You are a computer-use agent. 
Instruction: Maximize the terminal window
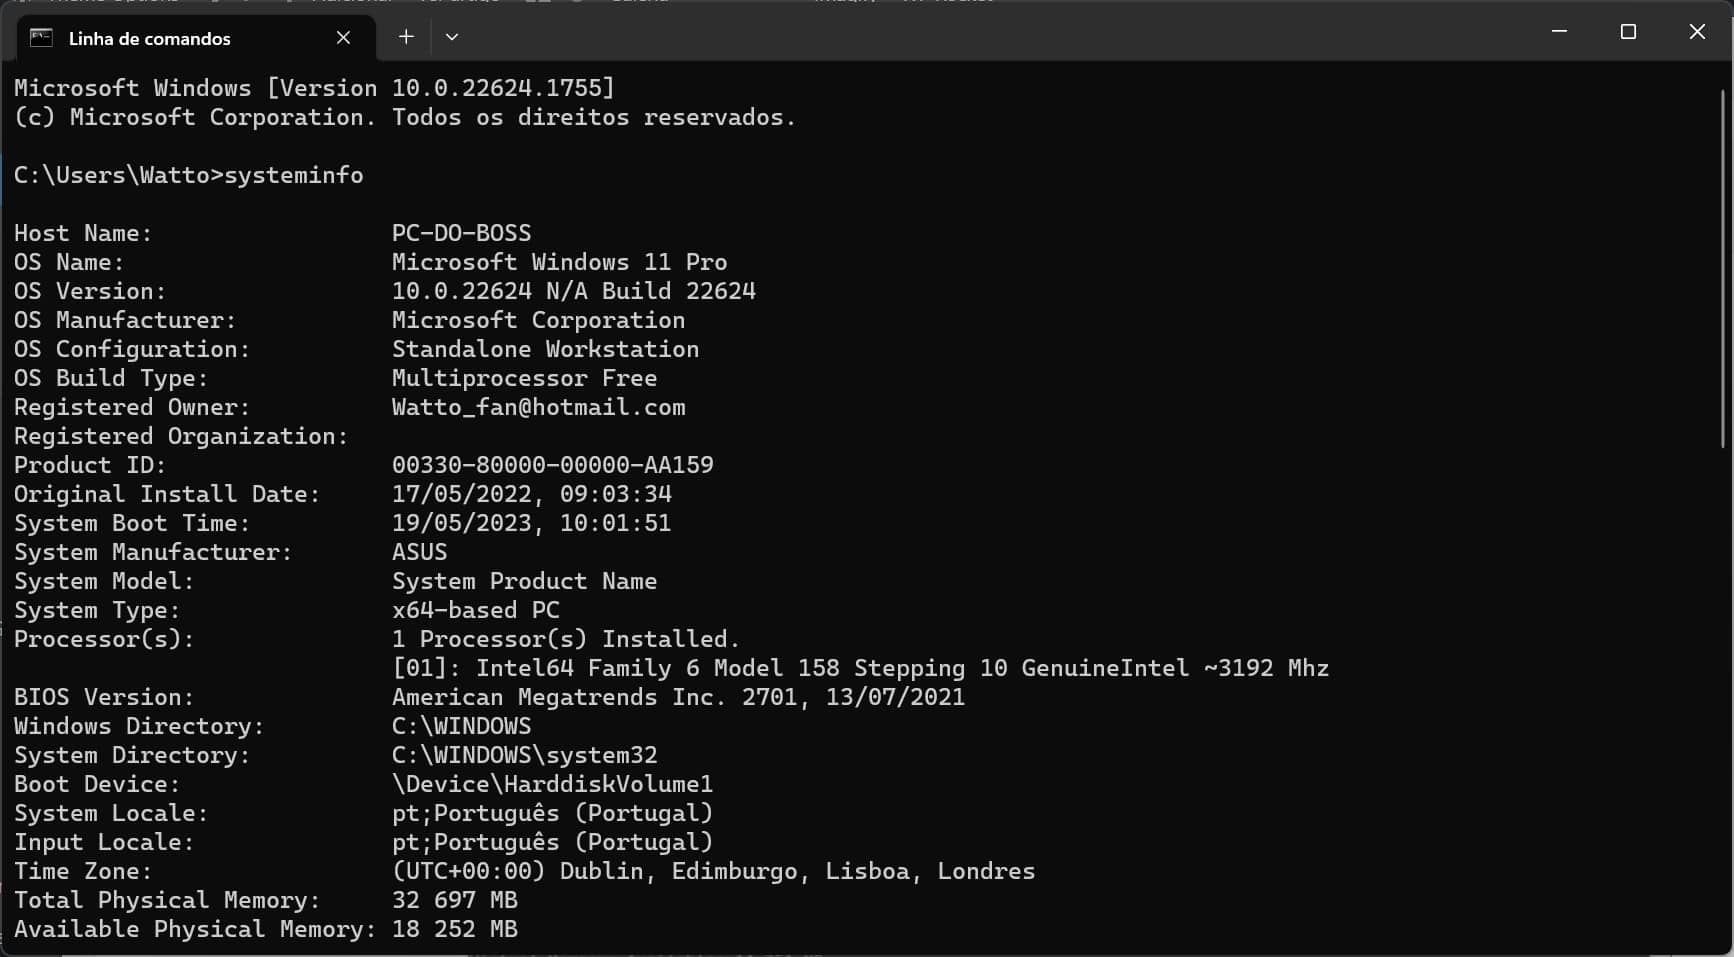(1628, 32)
